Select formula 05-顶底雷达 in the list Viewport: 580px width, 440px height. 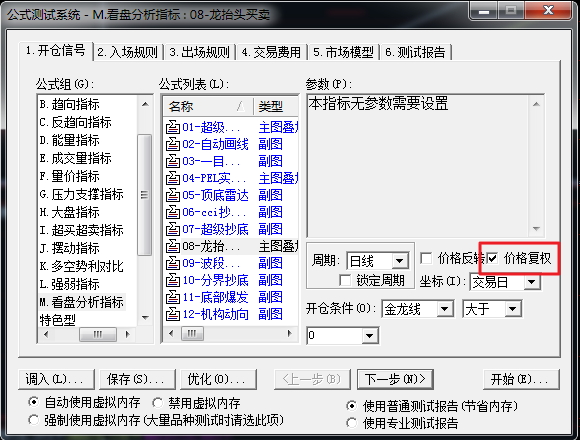pyautogui.click(x=215, y=195)
